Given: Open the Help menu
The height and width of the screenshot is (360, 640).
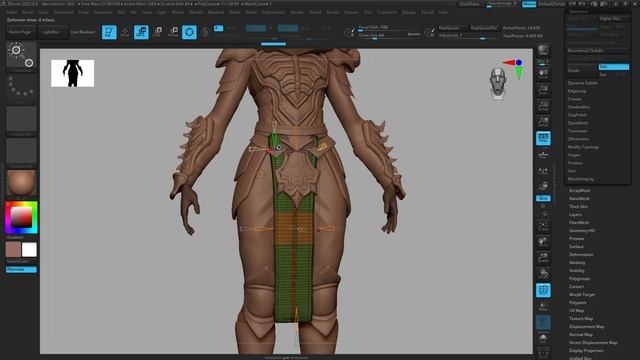Looking at the screenshot, I should pyautogui.click(x=443, y=13).
